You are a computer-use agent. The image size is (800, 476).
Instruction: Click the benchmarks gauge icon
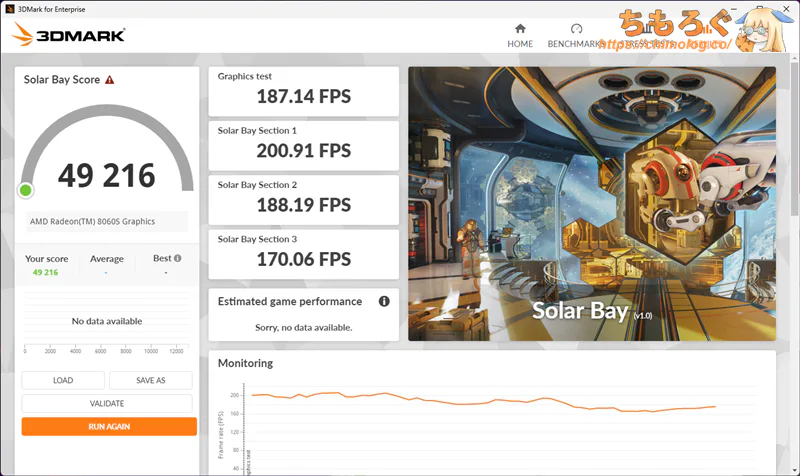click(576, 29)
